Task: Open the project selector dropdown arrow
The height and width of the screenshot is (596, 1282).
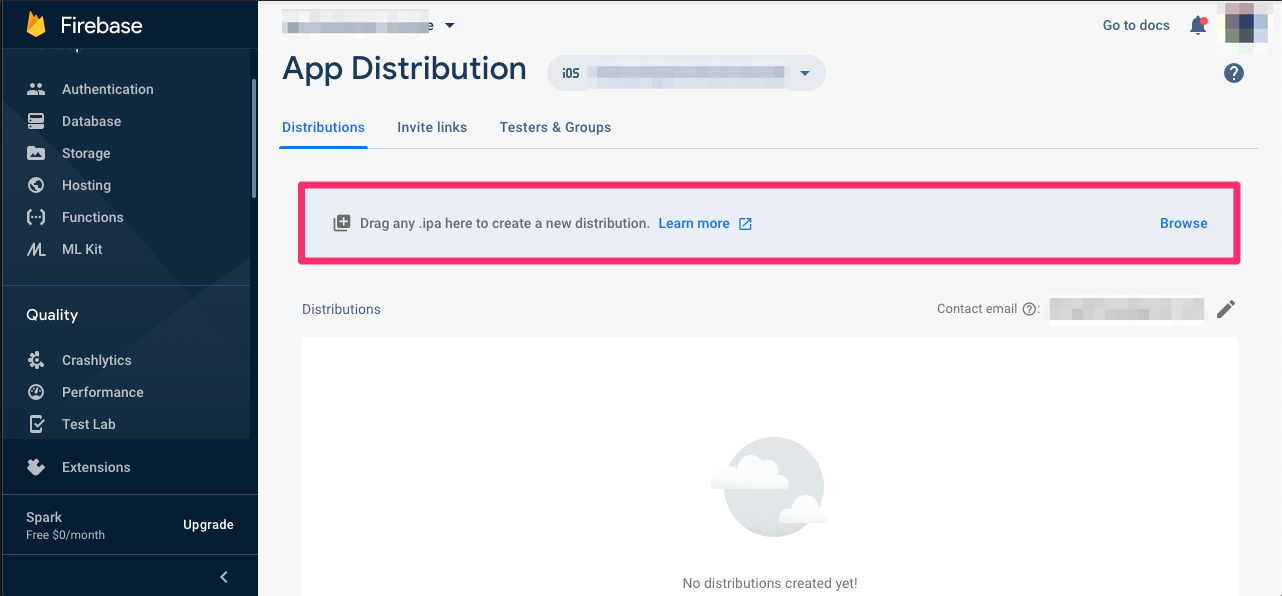Action: tap(450, 25)
